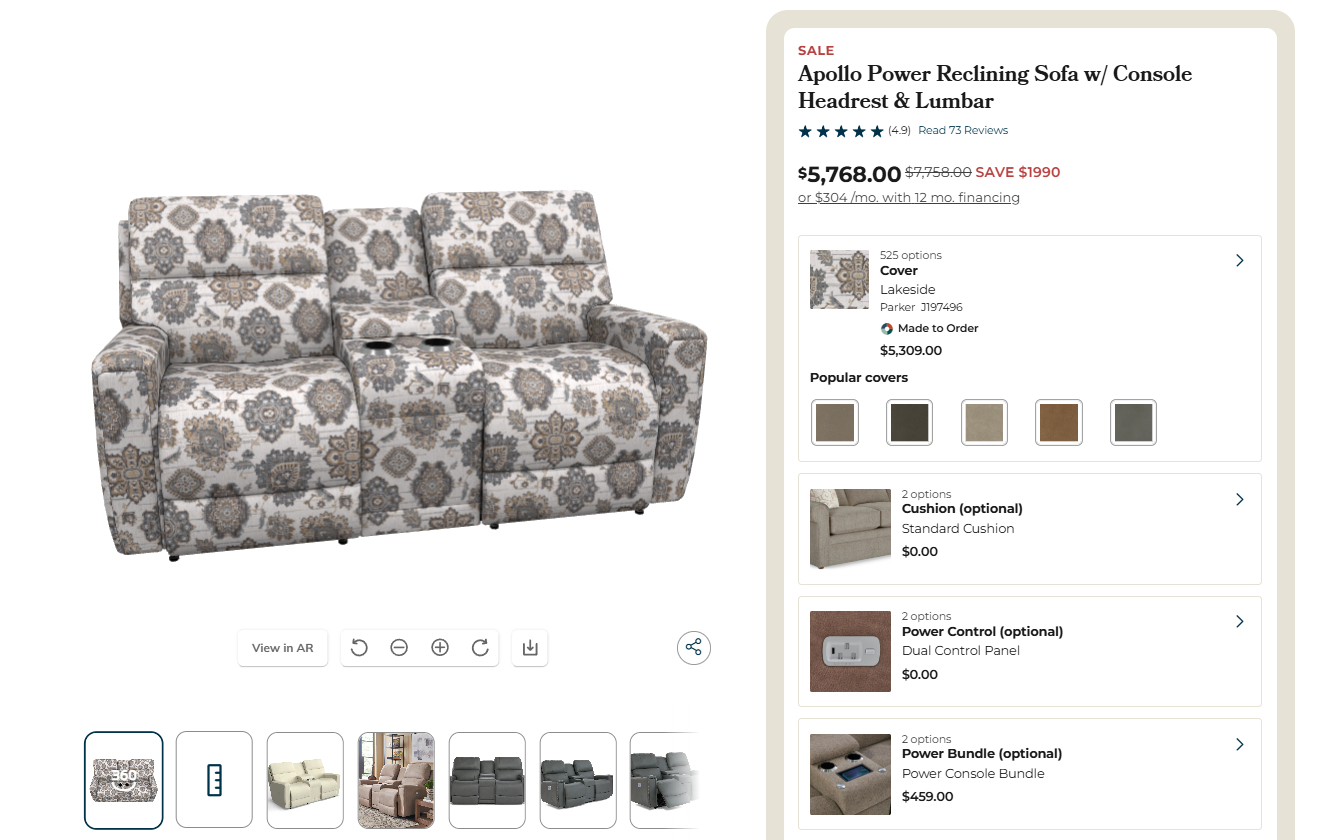The image size is (1333, 840).
Task: Click the share icon
Action: 694,648
